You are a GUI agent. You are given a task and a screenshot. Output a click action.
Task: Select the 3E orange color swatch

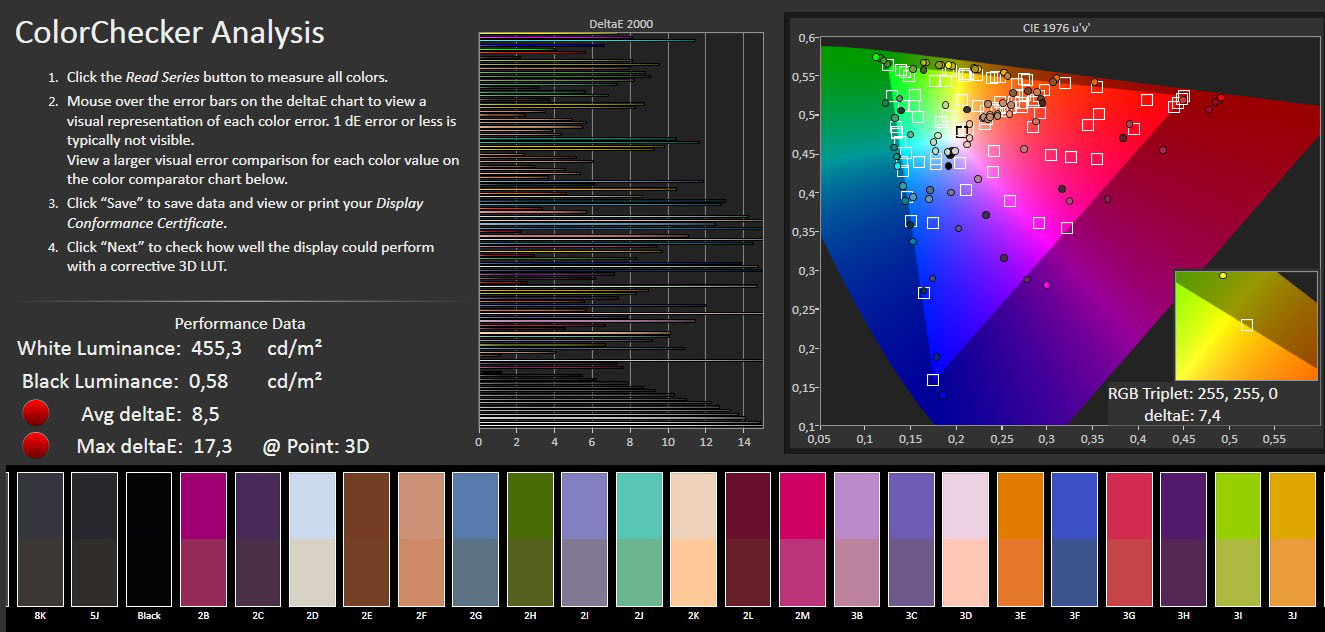pyautogui.click(x=1021, y=539)
